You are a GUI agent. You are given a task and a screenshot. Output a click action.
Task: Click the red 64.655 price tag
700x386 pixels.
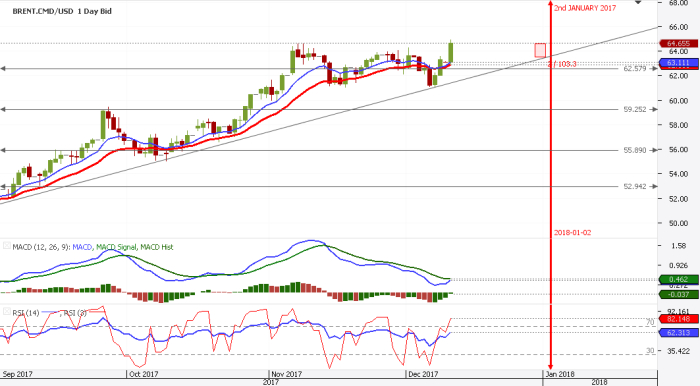[679, 44]
